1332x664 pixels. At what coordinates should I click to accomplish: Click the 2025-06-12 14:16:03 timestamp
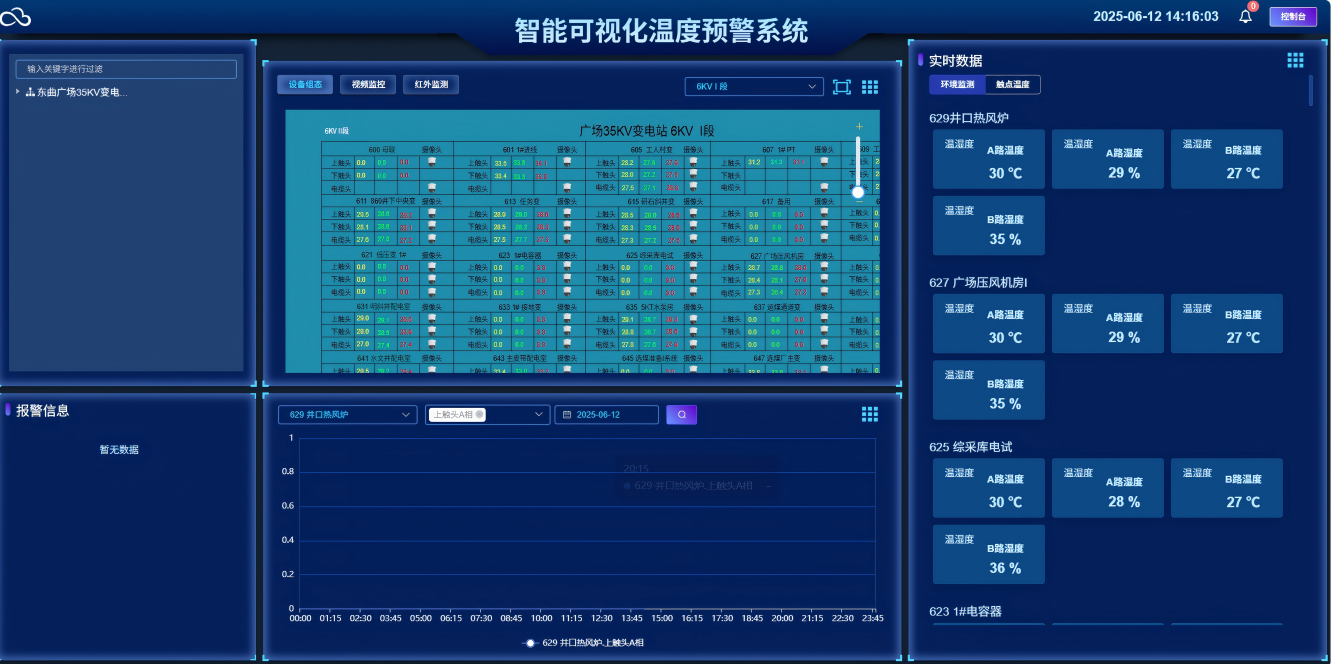pyautogui.click(x=1156, y=16)
